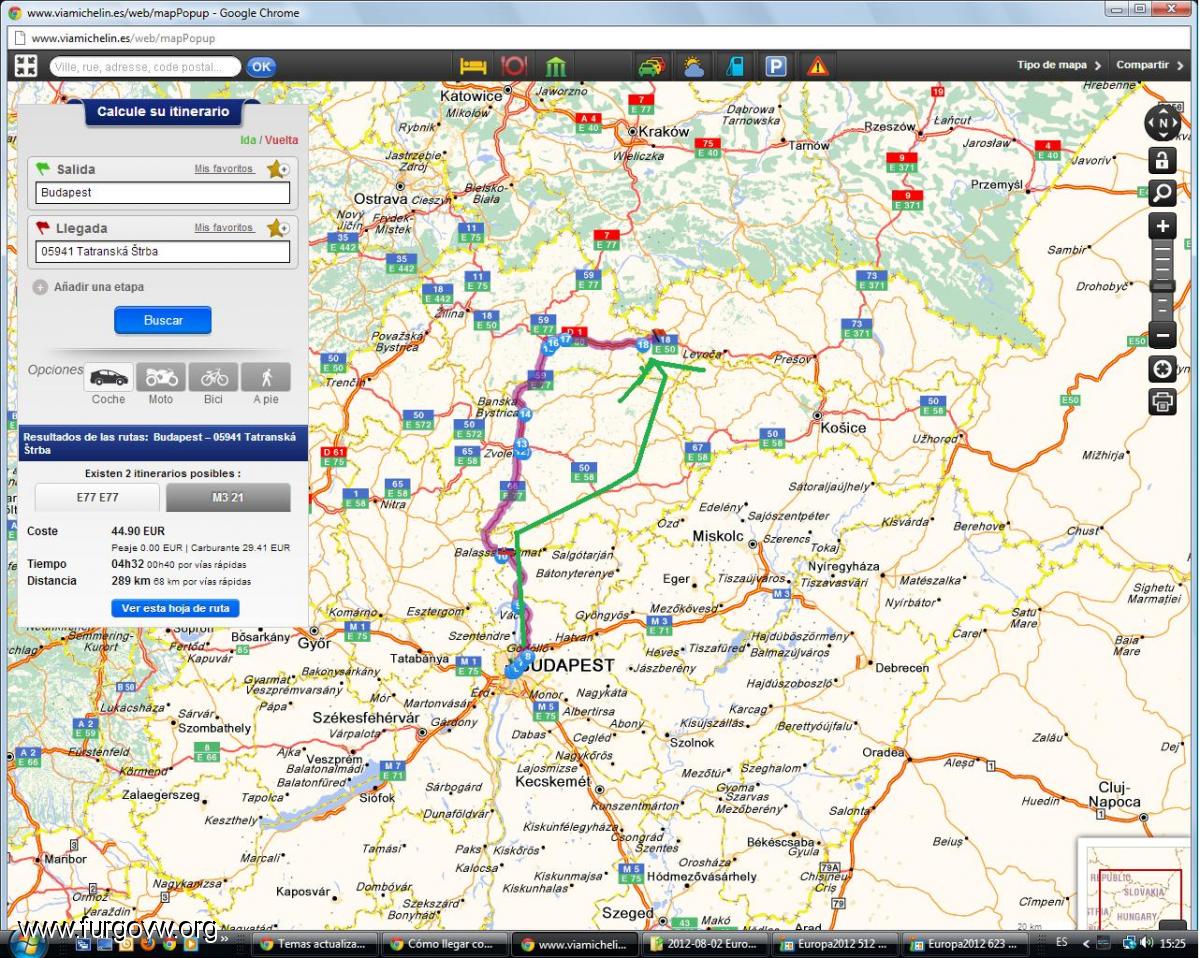The height and width of the screenshot is (958, 1200).
Task: Open Windows Start button
Action: (x=28, y=942)
